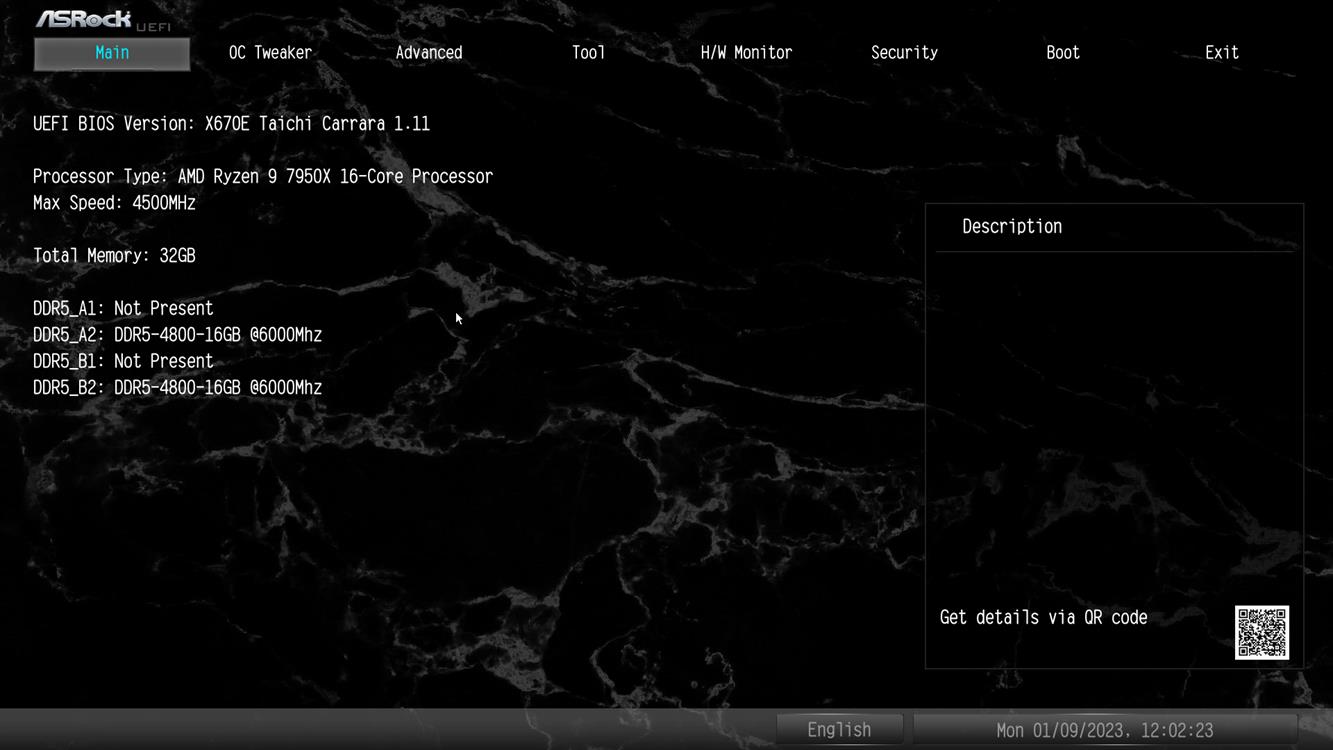Click the English language button

coord(840,730)
